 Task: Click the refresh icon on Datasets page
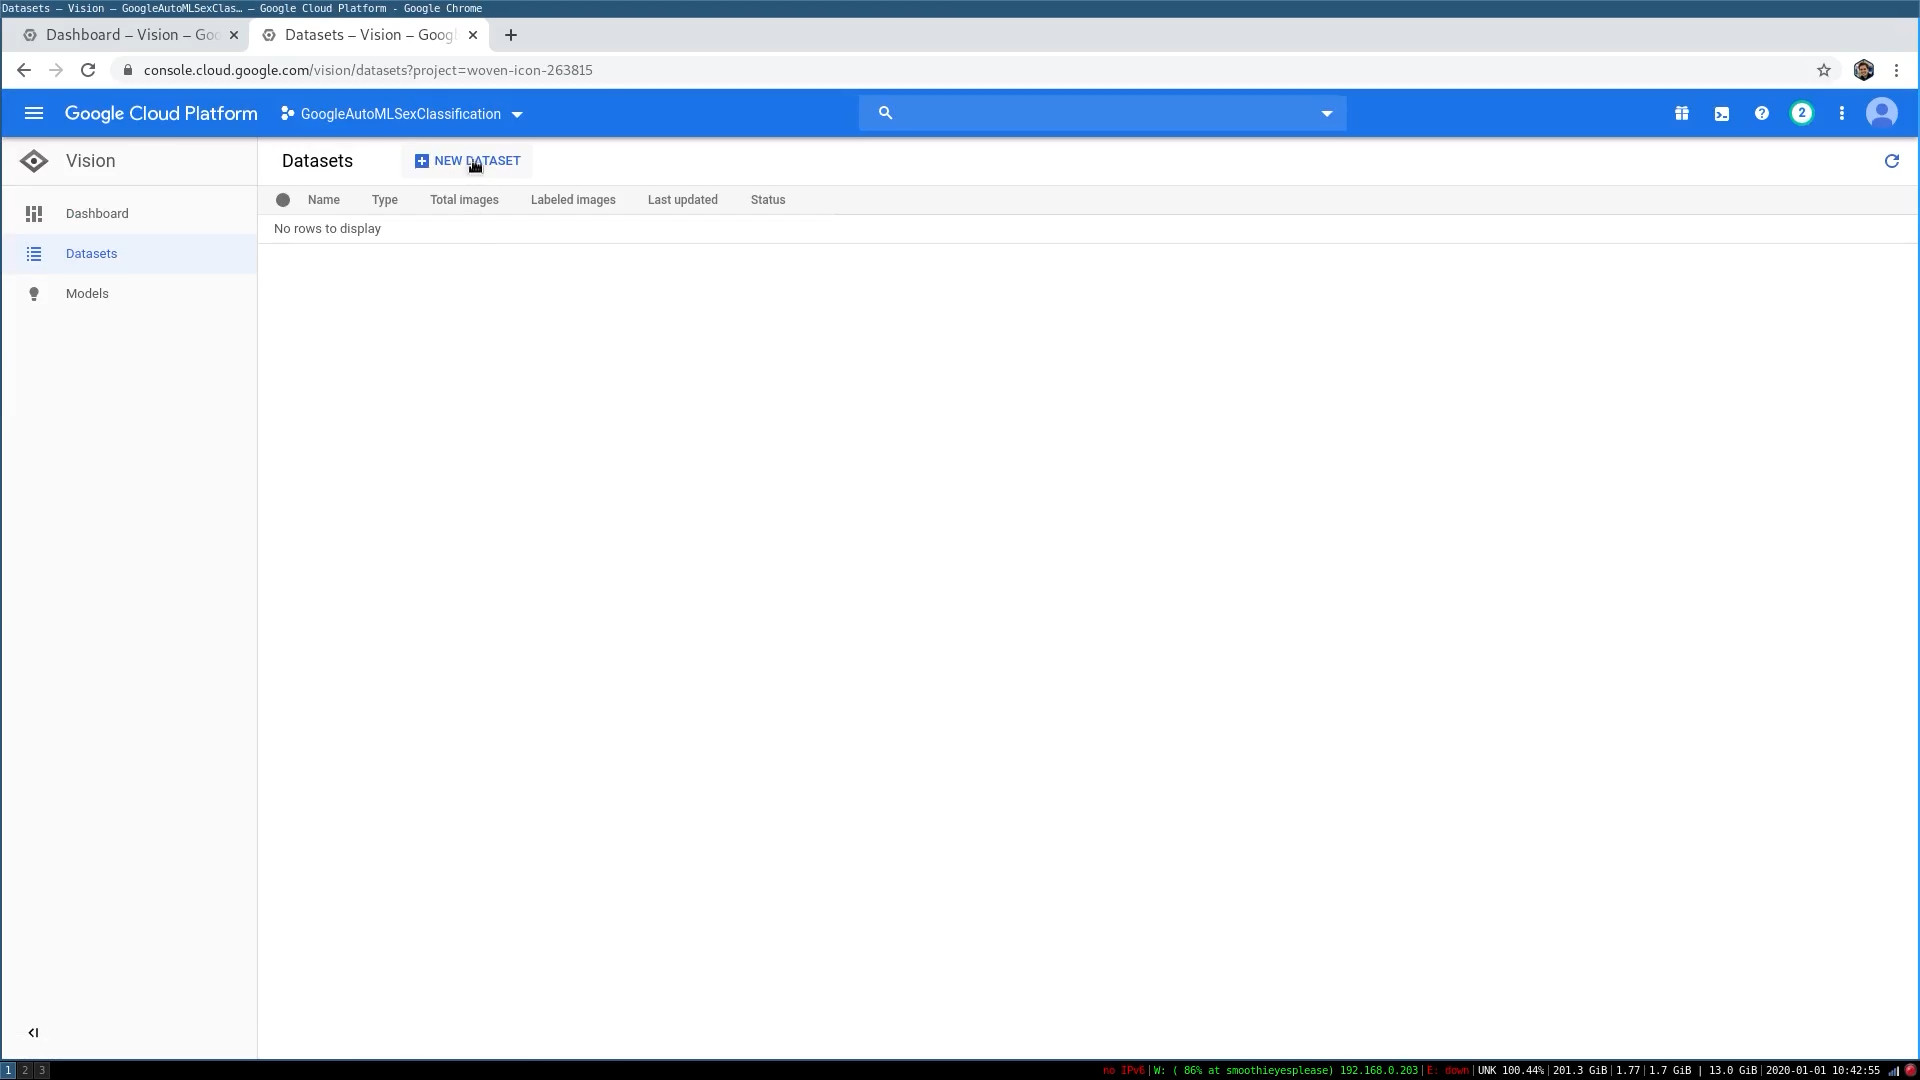(x=1892, y=161)
